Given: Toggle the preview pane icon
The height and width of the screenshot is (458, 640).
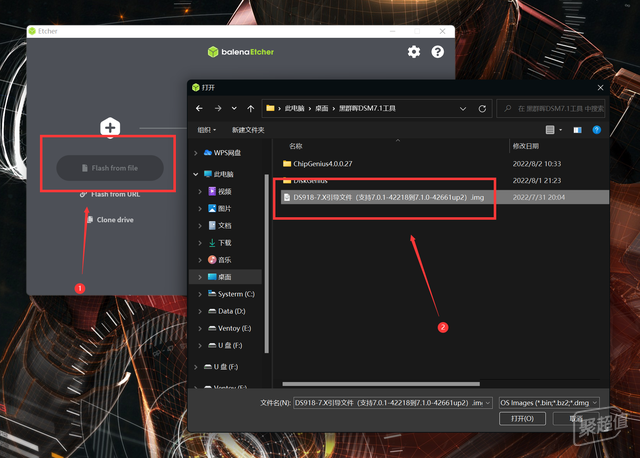Looking at the screenshot, I should pos(577,130).
